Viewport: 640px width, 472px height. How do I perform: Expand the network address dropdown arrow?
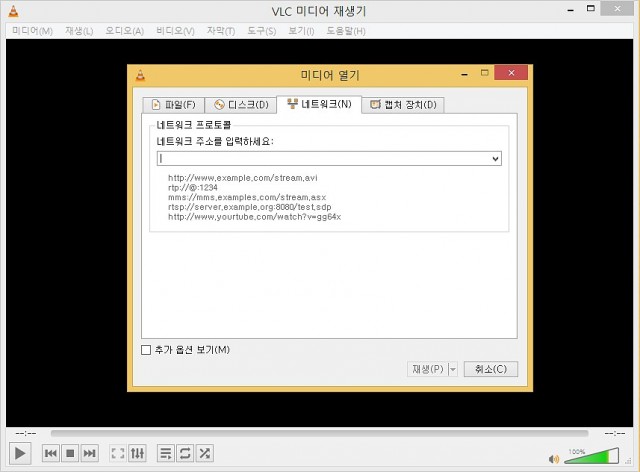tap(496, 158)
